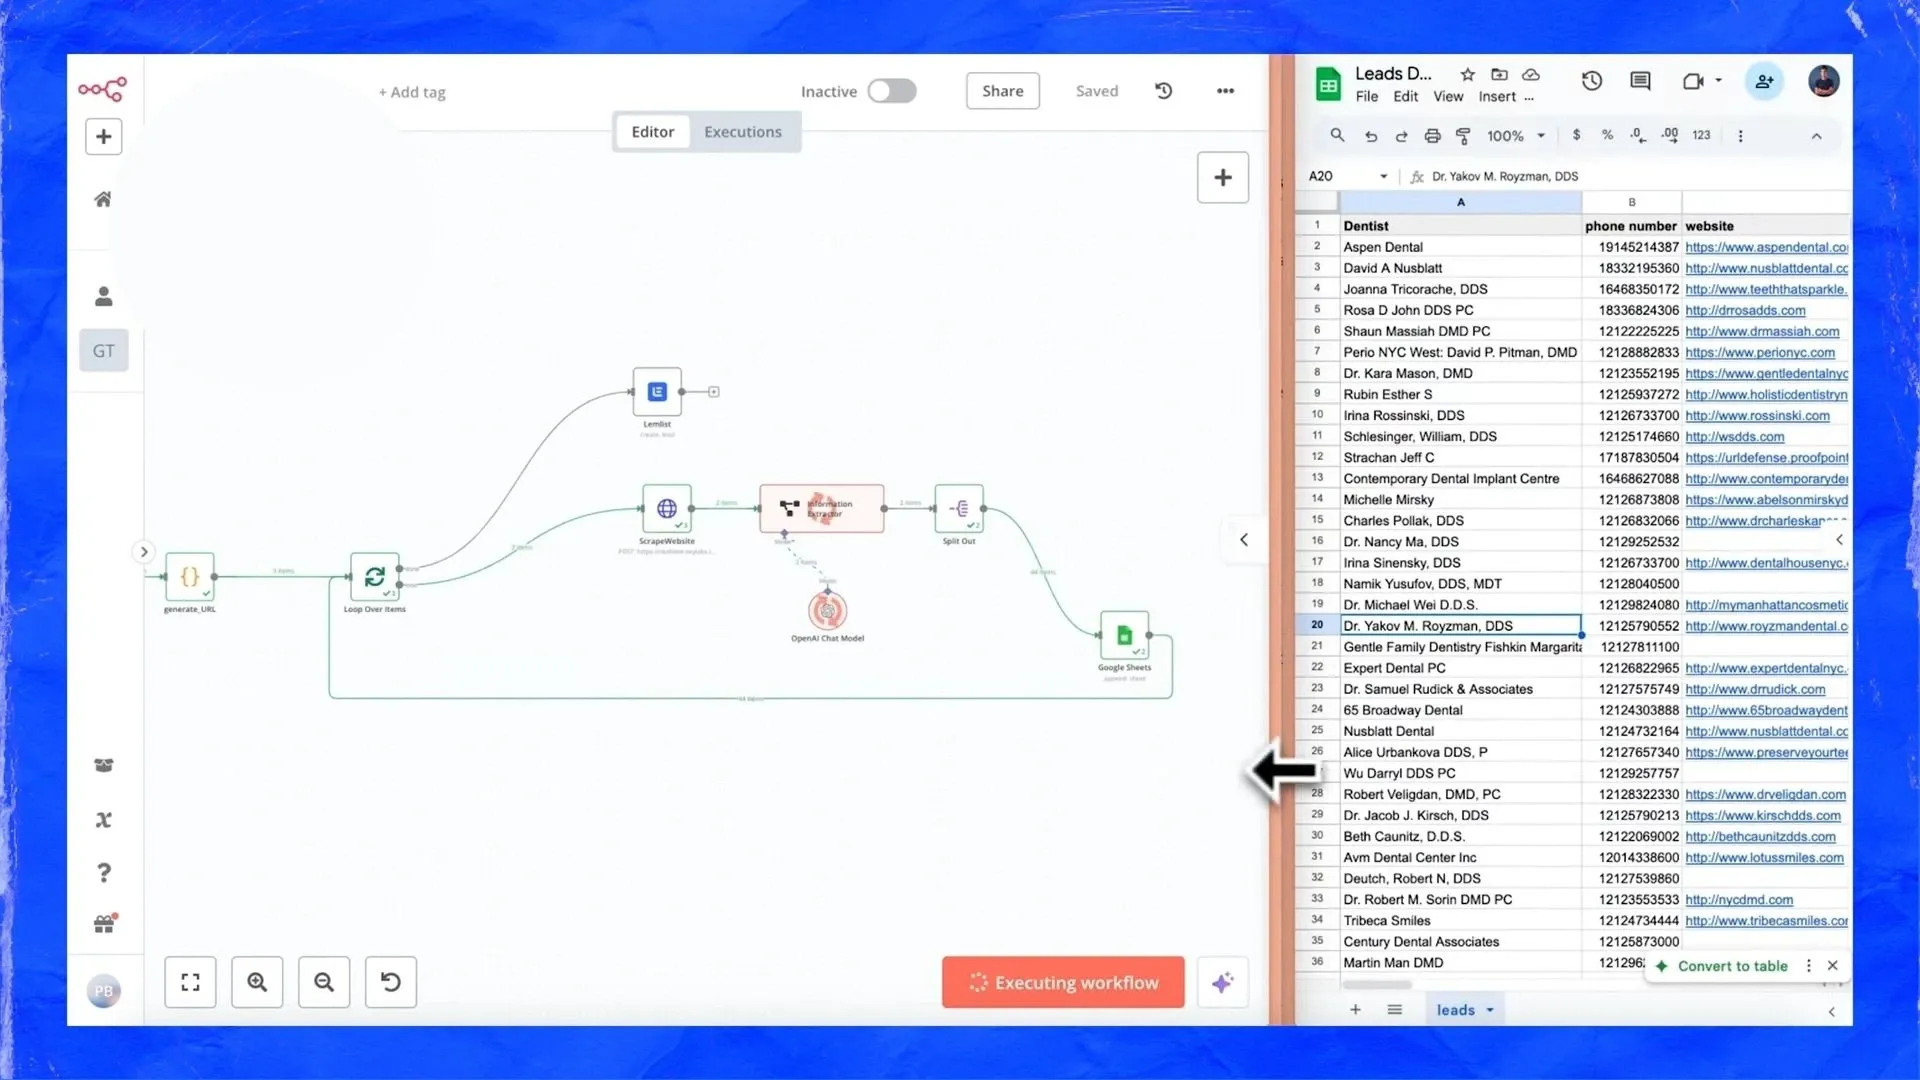The image size is (1920, 1080).
Task: Click Executing workflow button
Action: pyautogui.click(x=1063, y=982)
